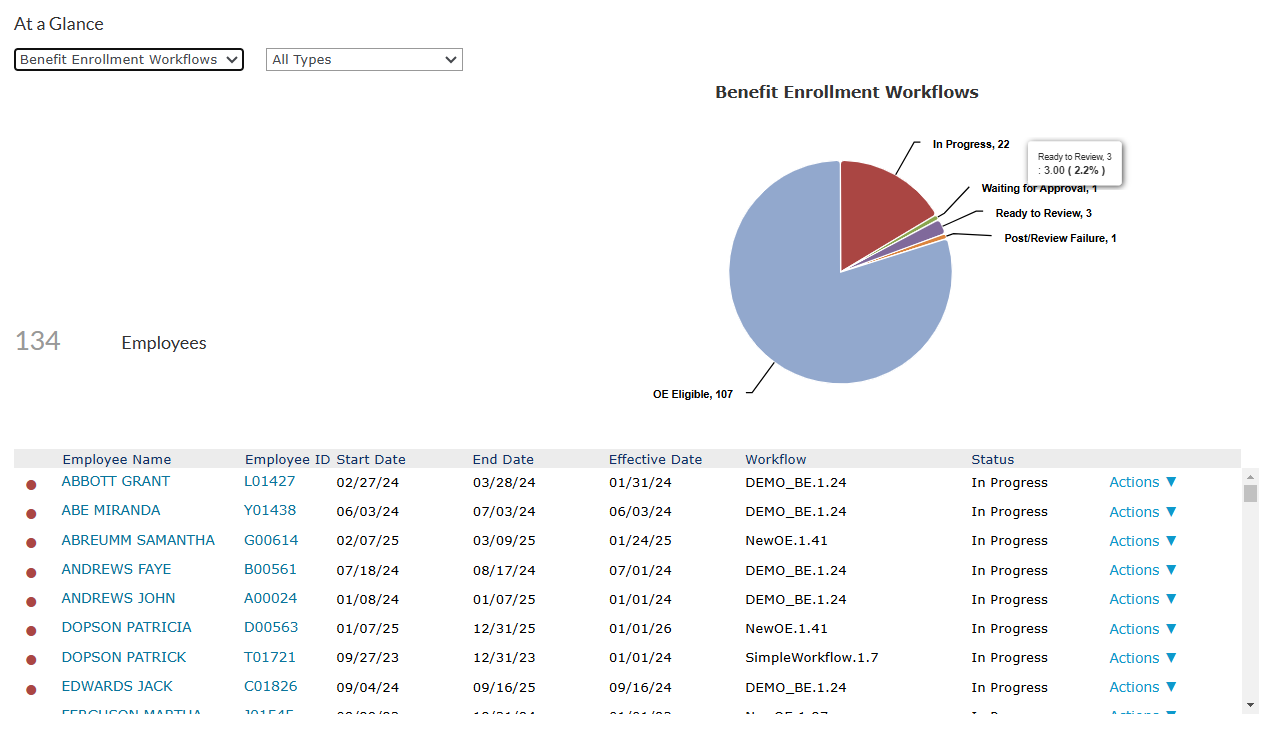Click the status dot next to ABE MIRANDA
Viewport: 1266px width, 730px height.
click(31, 513)
